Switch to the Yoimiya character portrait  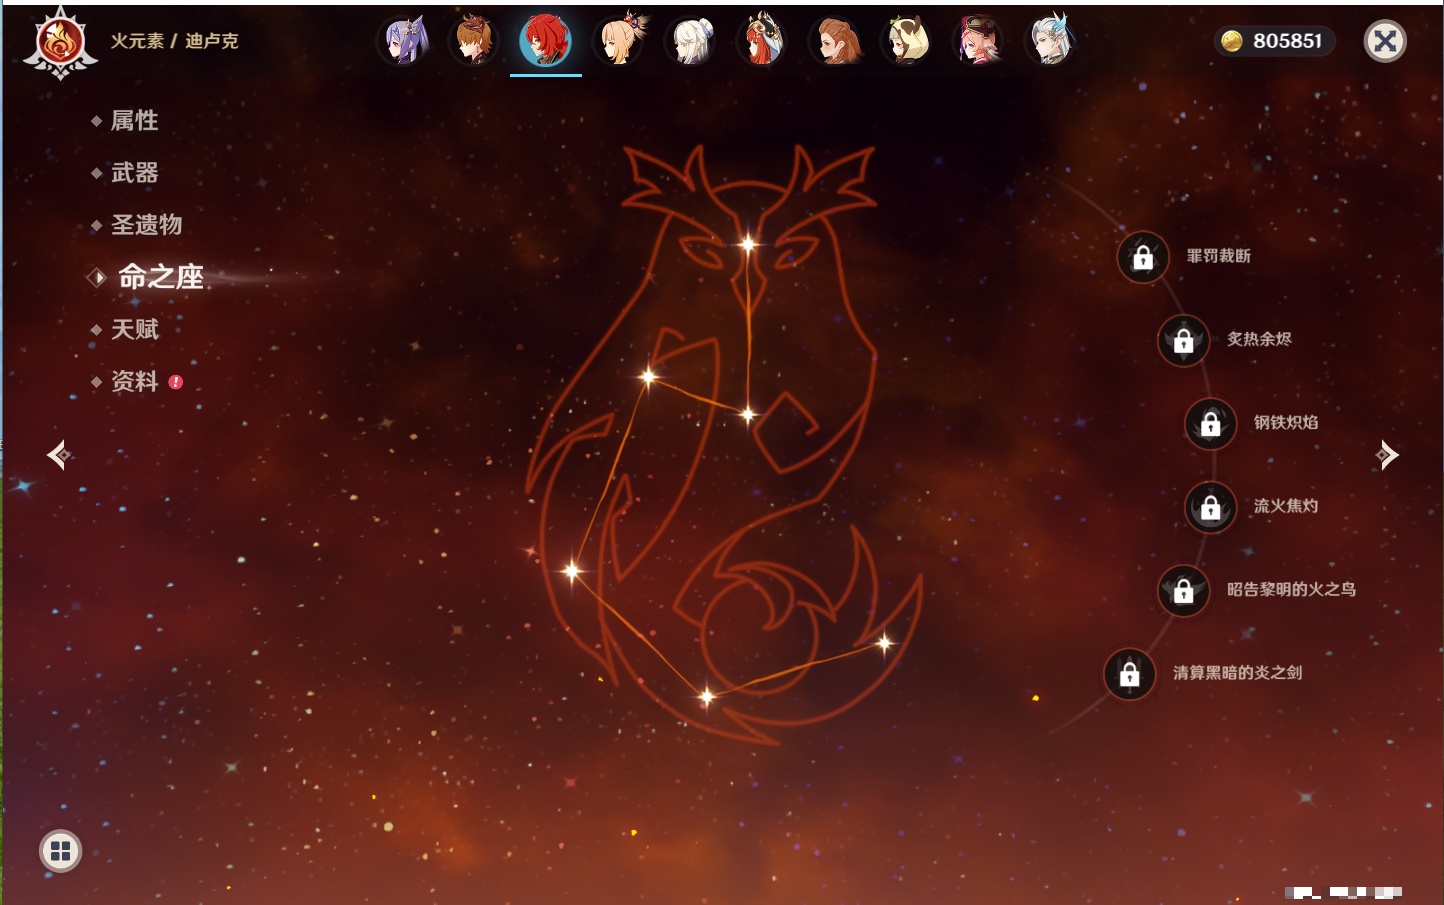[x=619, y=41]
